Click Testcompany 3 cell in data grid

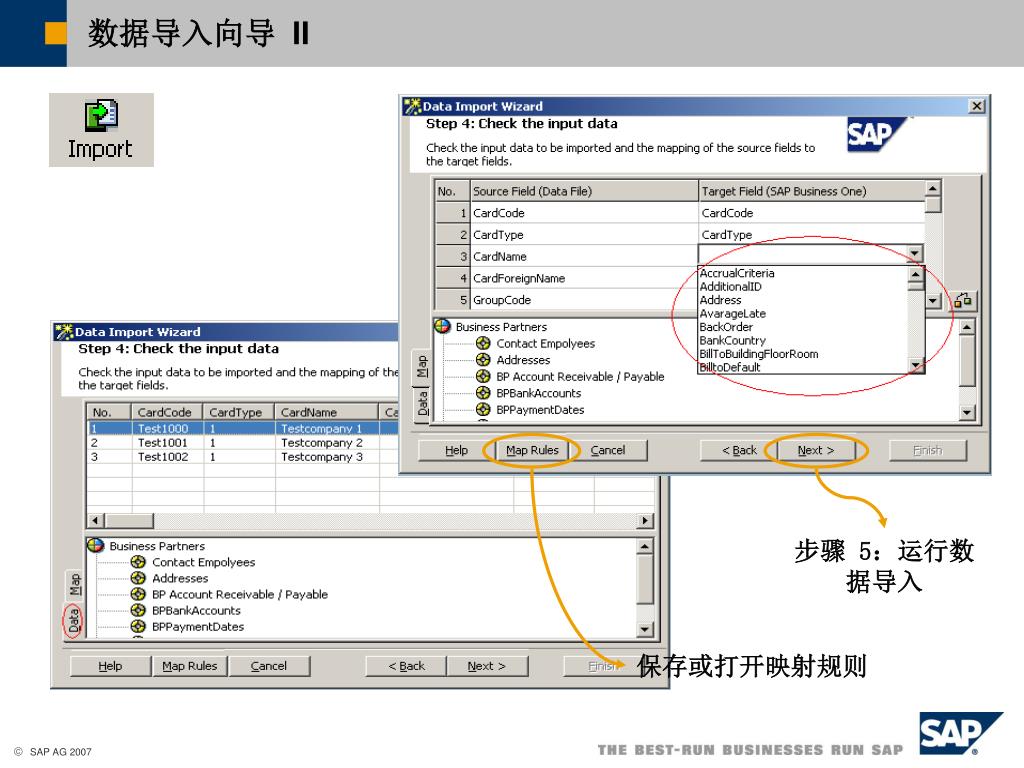pyautogui.click(x=327, y=457)
